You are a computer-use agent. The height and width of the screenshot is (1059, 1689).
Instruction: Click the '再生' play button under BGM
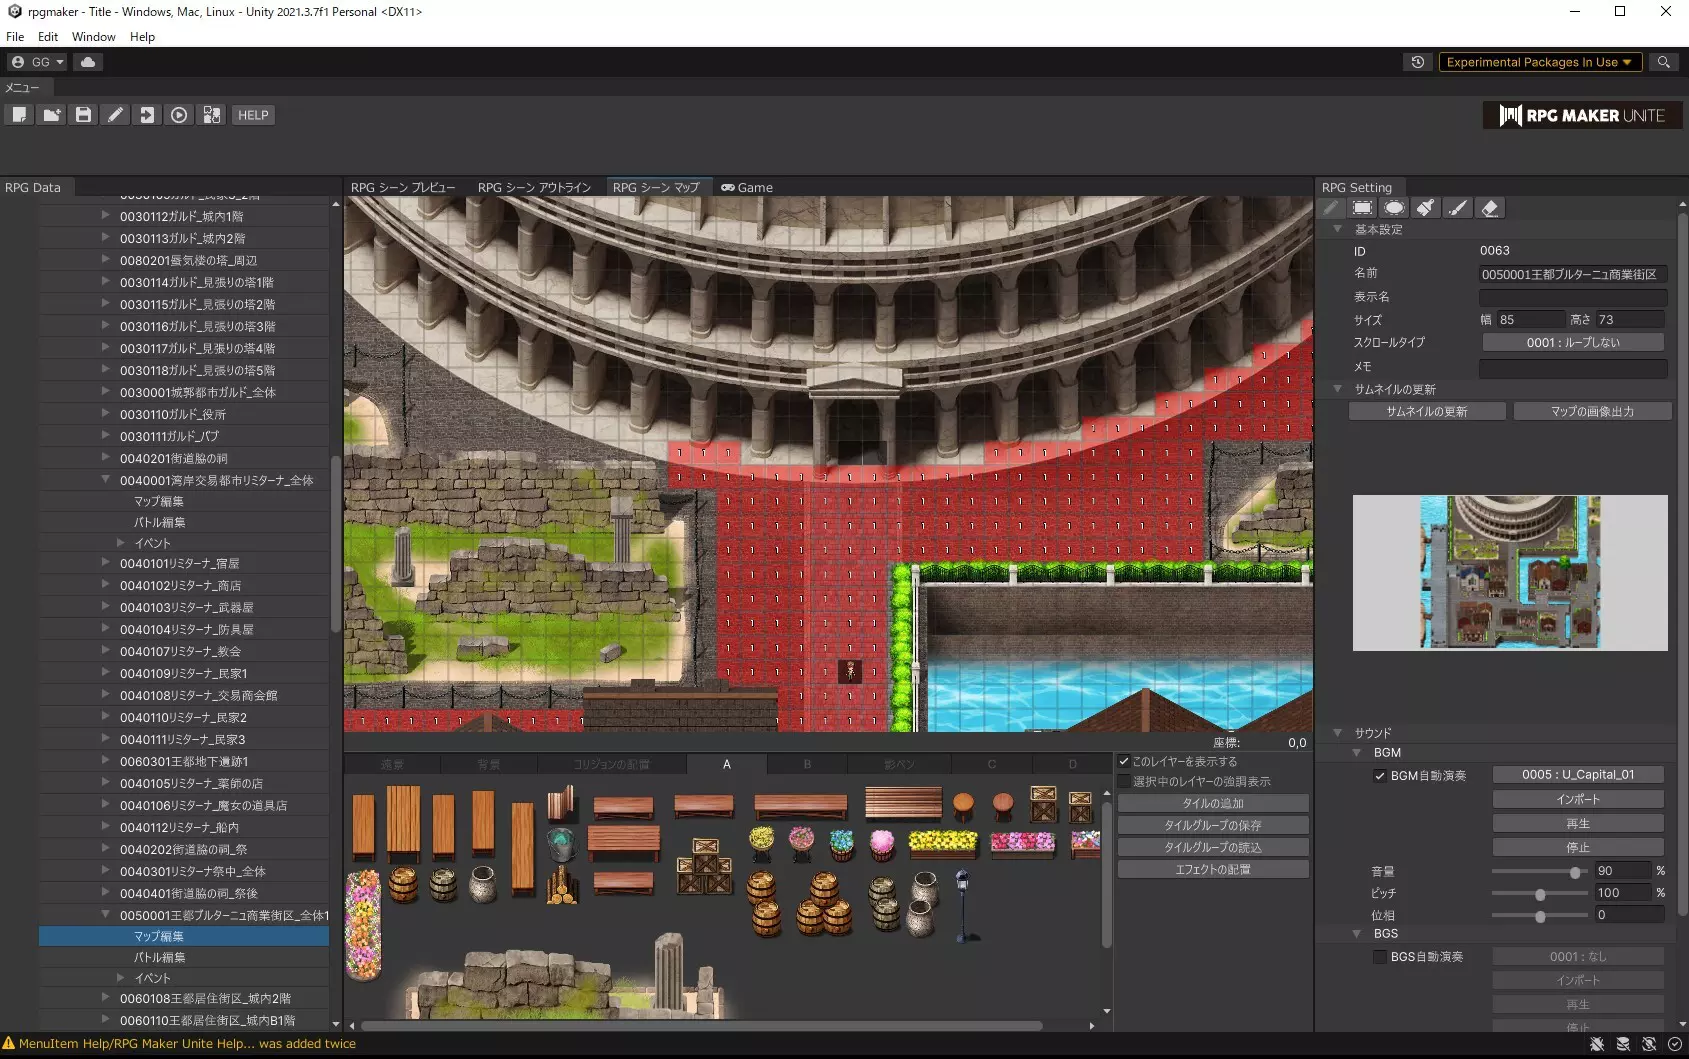[1578, 823]
